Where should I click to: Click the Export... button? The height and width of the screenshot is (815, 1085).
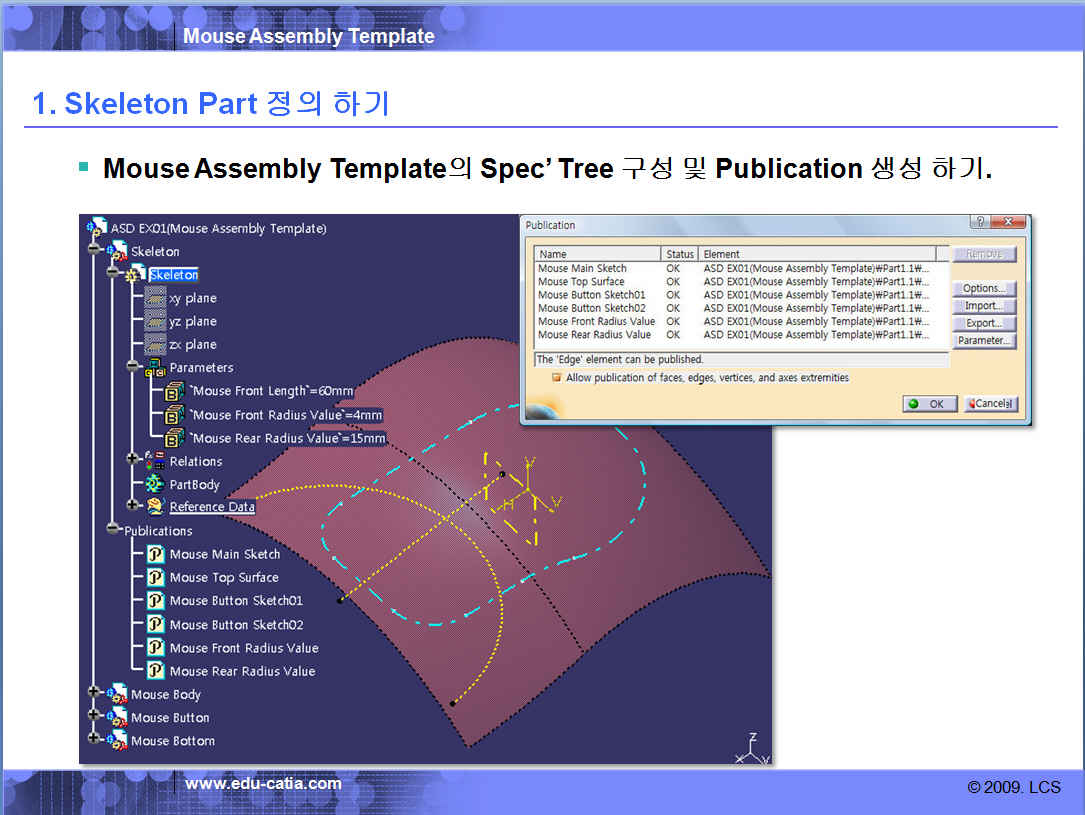(984, 322)
